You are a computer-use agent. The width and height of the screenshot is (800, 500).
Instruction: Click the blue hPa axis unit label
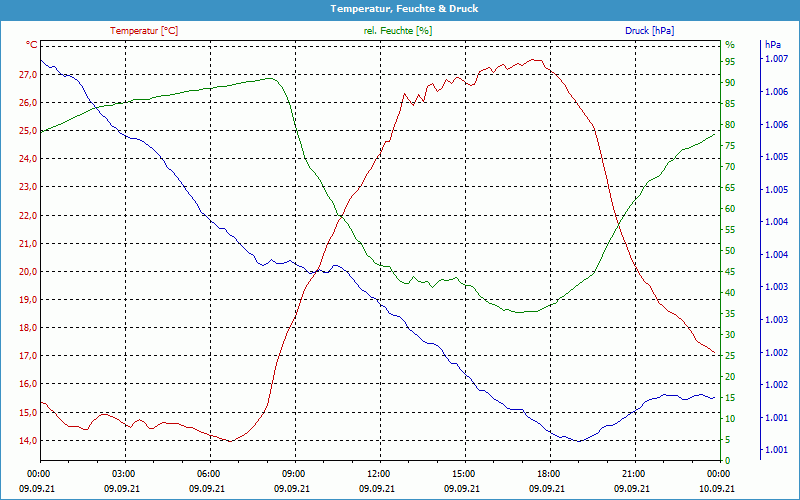[773, 45]
